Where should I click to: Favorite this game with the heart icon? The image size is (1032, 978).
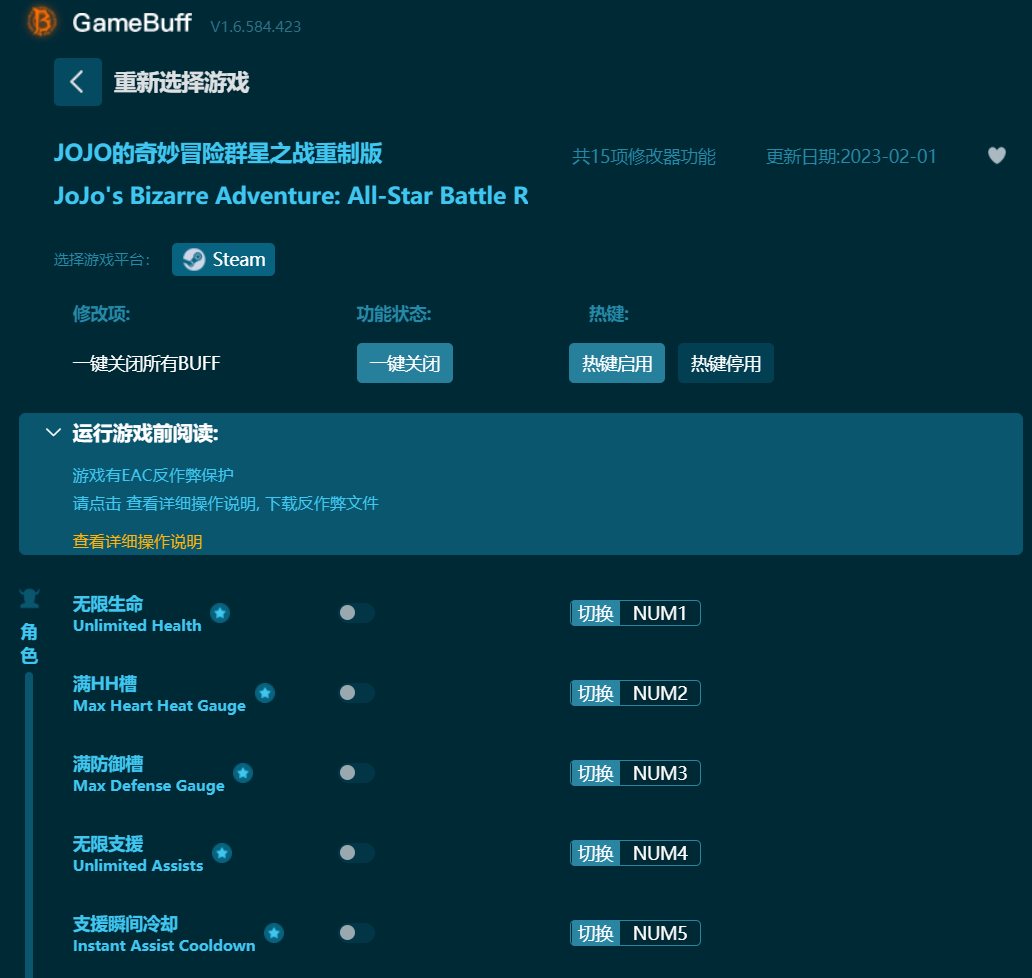pyautogui.click(x=996, y=155)
